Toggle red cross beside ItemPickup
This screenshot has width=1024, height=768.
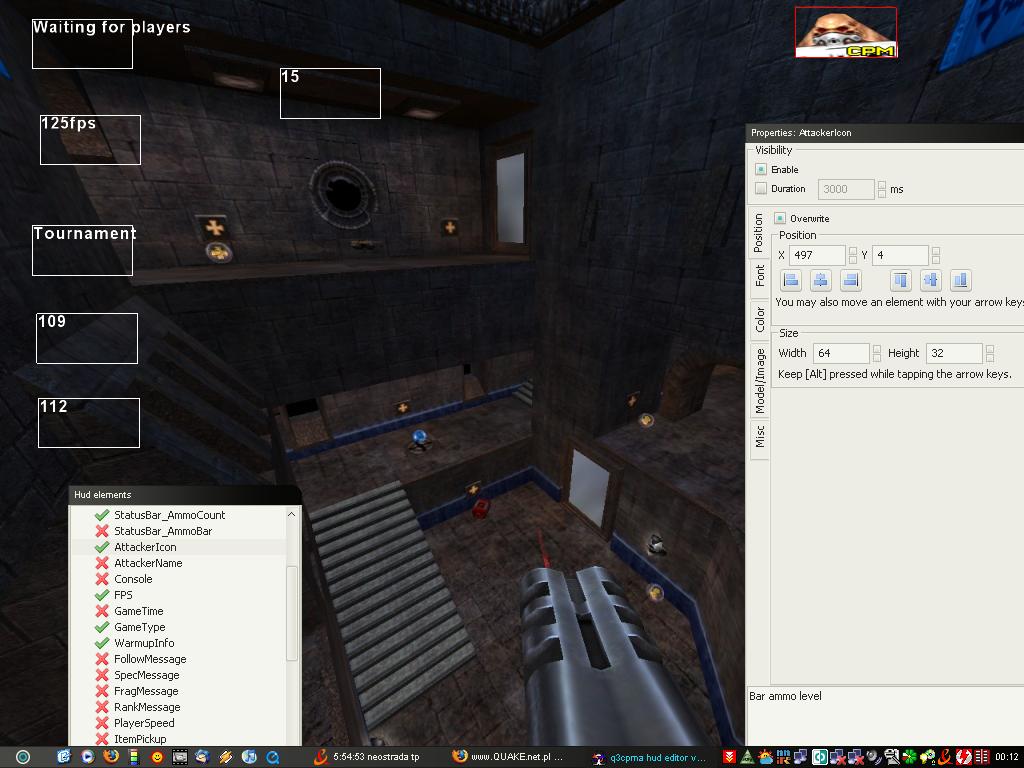[x=102, y=739]
